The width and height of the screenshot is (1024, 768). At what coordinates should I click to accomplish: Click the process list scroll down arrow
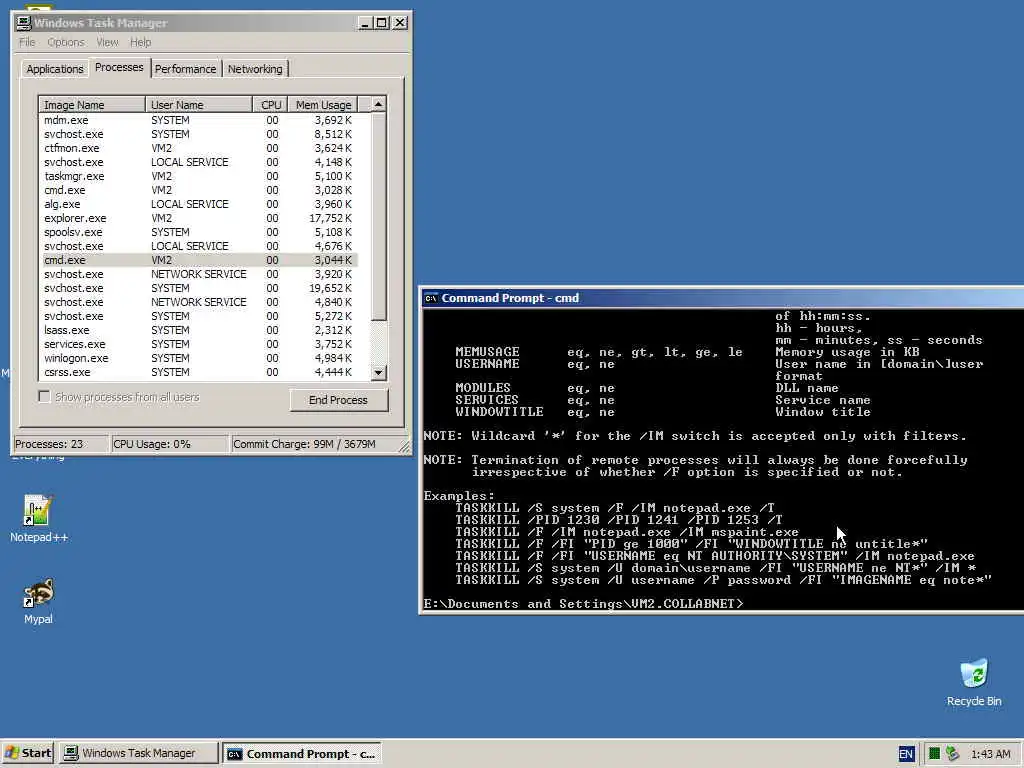[378, 372]
